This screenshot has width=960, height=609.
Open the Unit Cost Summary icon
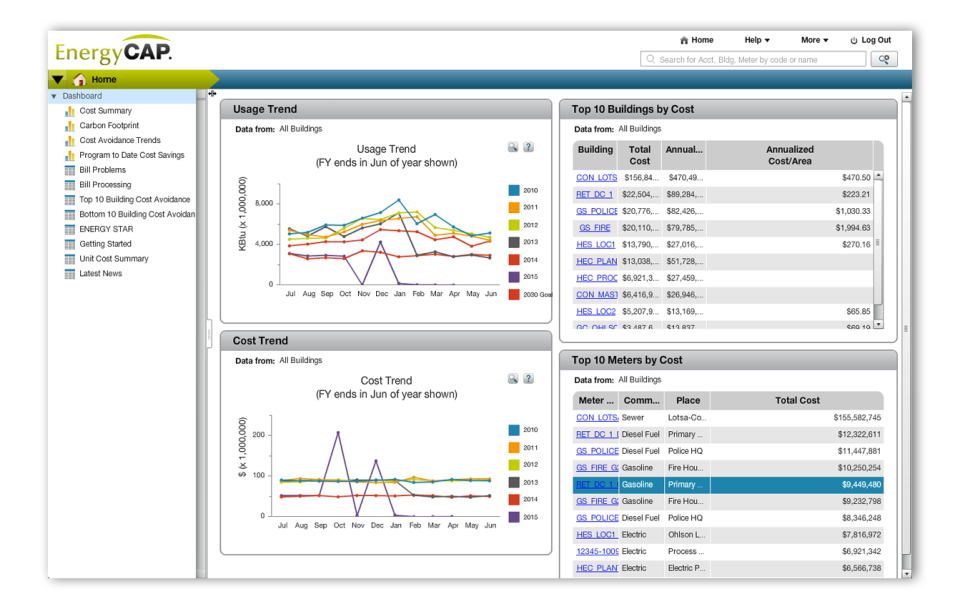click(x=70, y=259)
